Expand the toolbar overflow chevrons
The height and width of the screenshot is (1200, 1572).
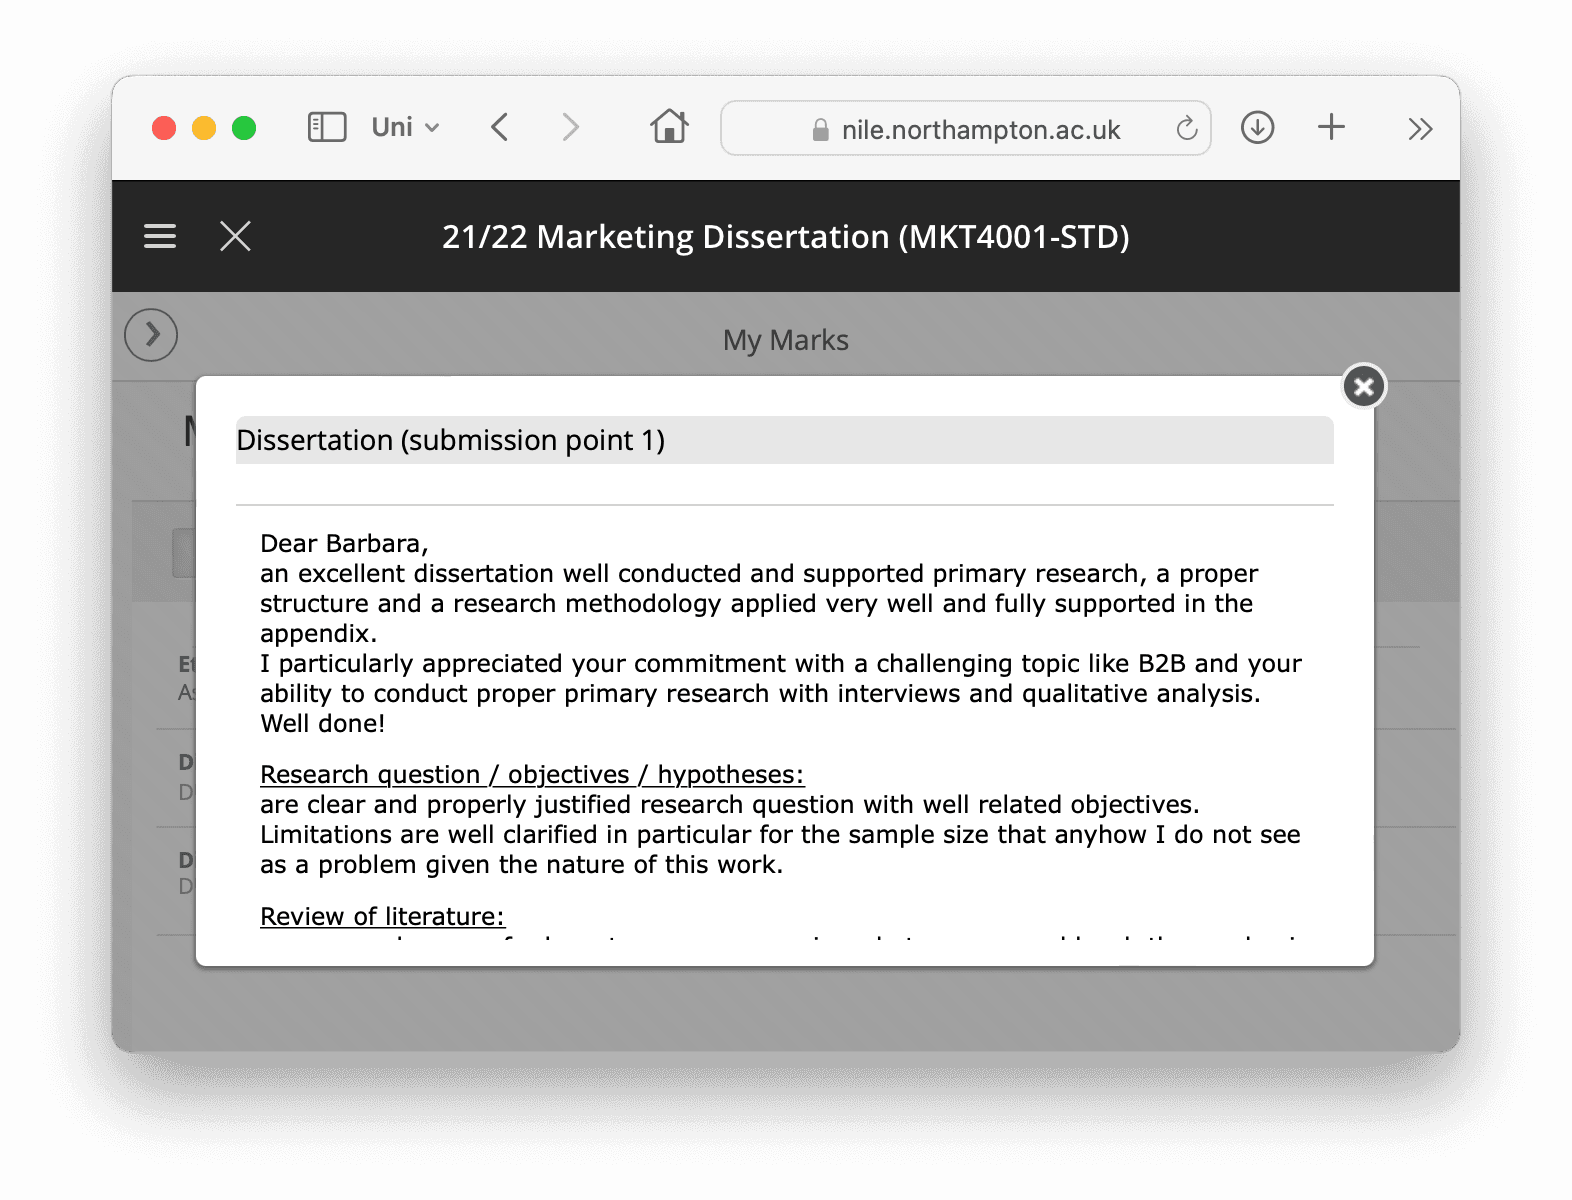click(1419, 128)
